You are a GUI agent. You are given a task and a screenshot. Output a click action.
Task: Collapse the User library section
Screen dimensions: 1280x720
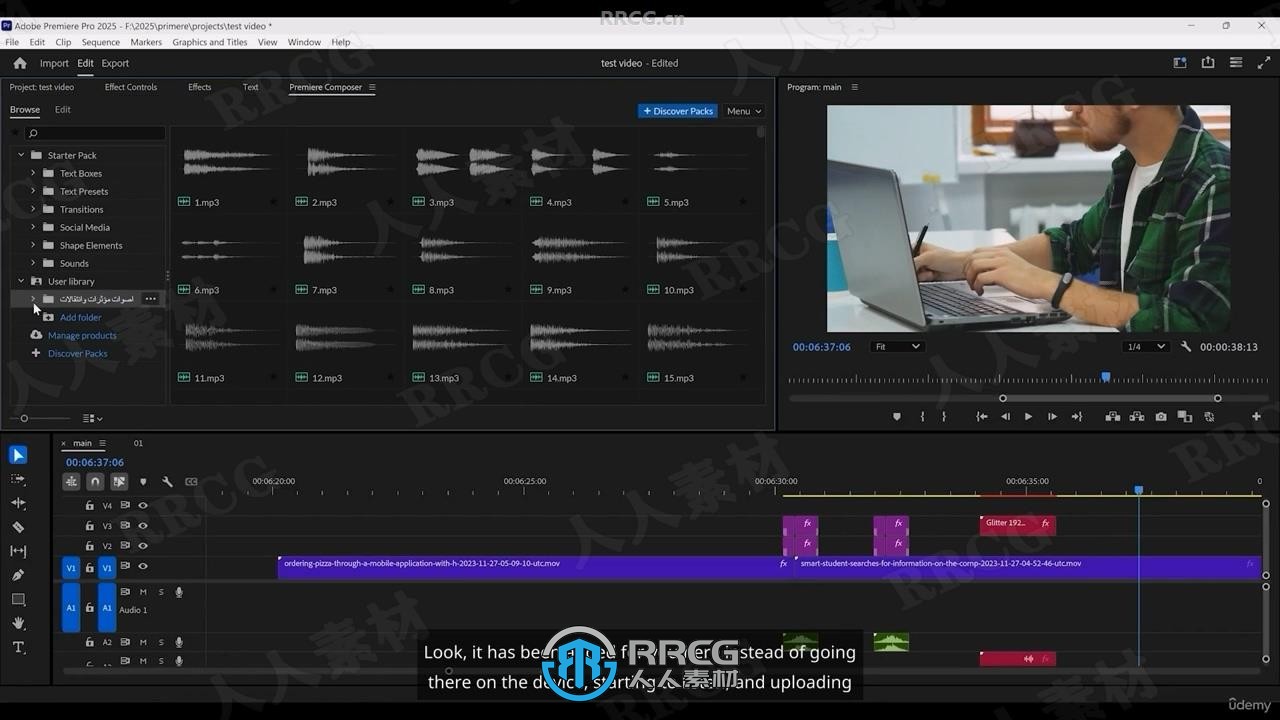[21, 281]
